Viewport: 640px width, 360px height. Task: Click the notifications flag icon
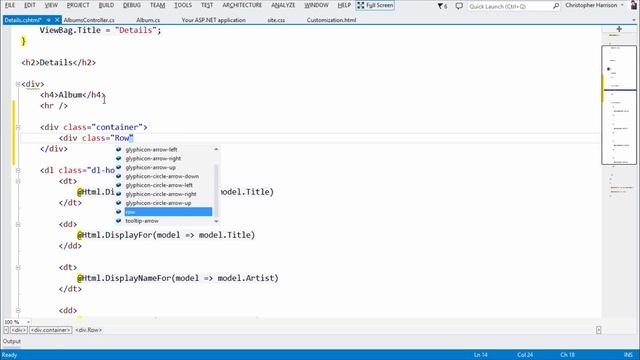(442, 6)
